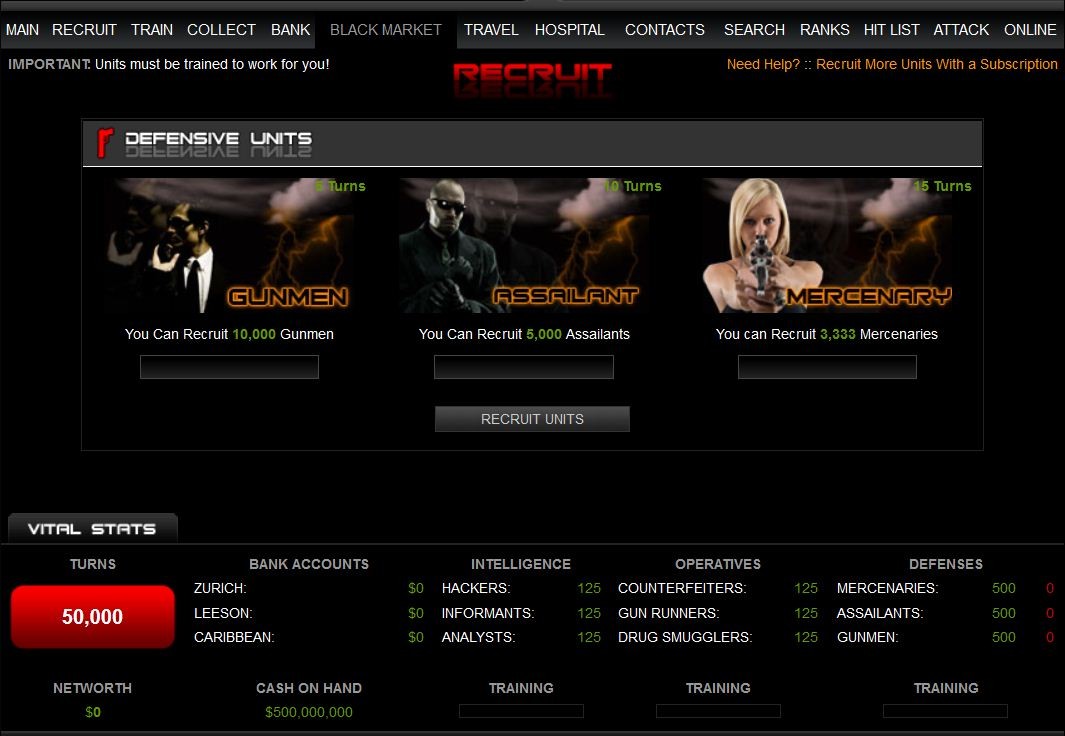Click the training progress bar under Intelligence
This screenshot has height=736, width=1065.
pyautogui.click(x=522, y=711)
